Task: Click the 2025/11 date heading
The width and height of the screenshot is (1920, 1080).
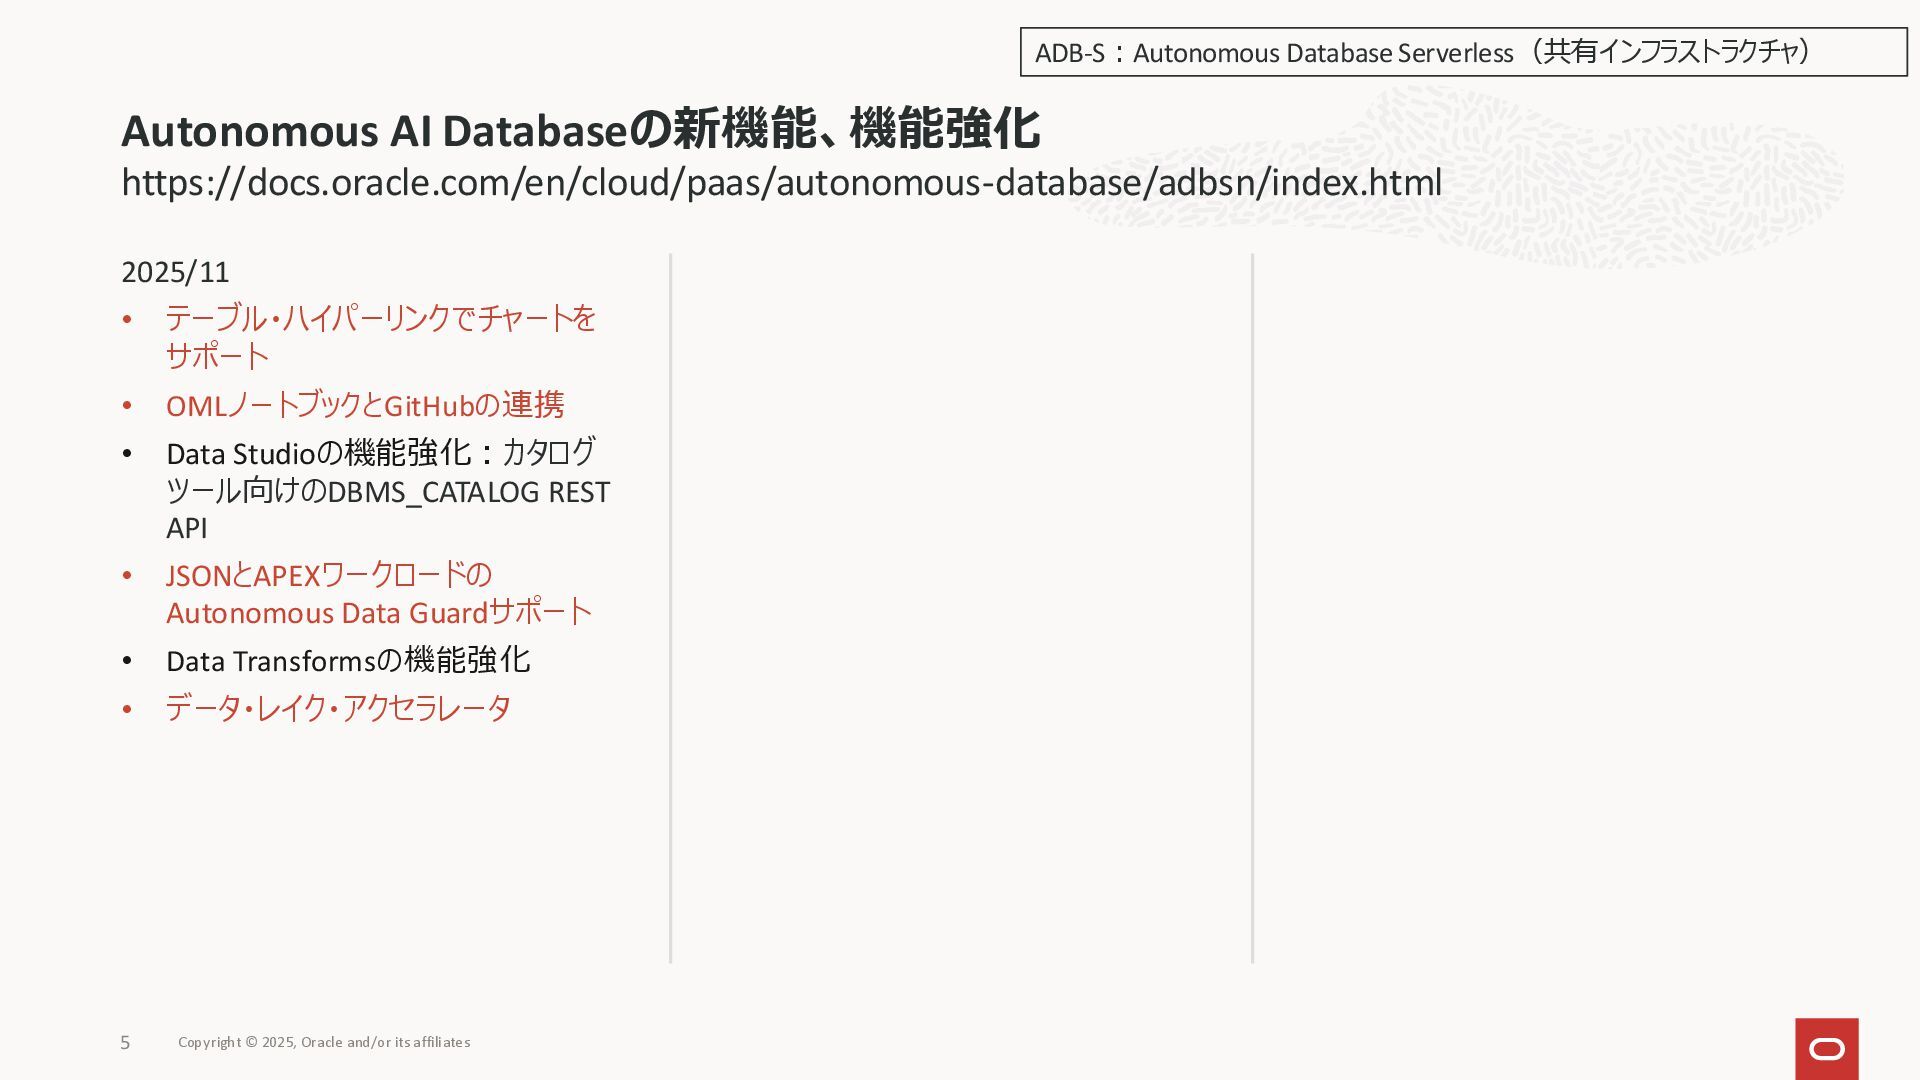Action: 175,272
